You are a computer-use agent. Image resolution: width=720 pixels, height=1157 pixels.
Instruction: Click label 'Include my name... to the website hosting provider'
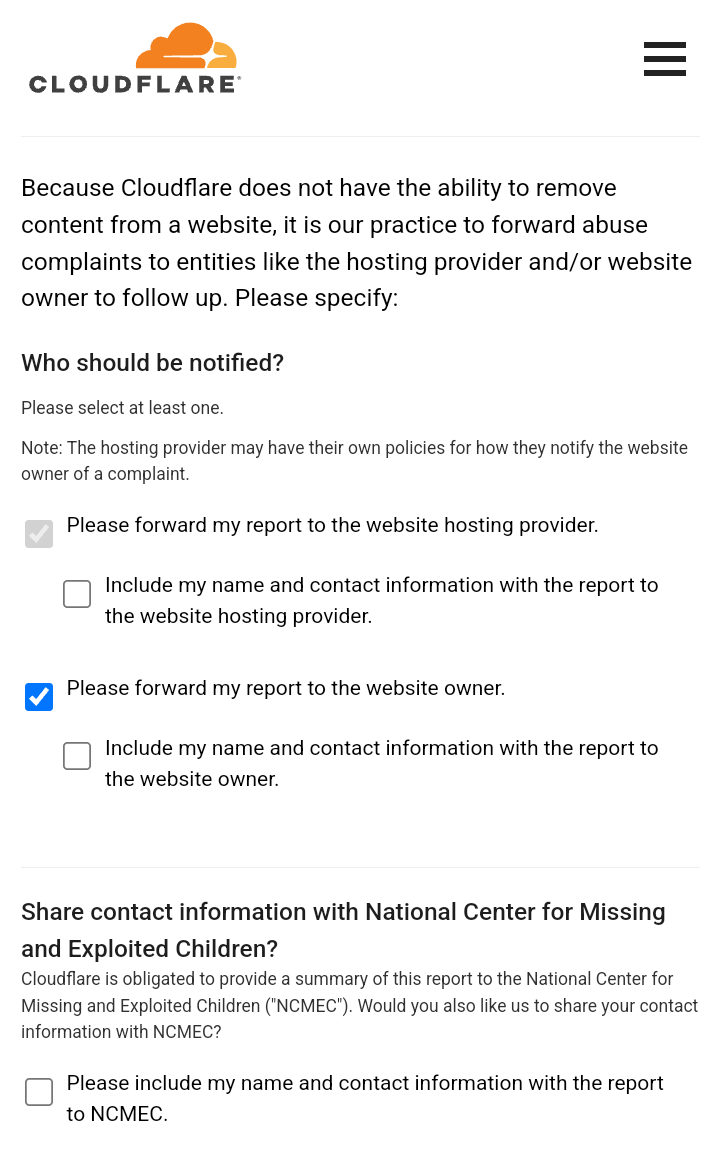coord(381,601)
